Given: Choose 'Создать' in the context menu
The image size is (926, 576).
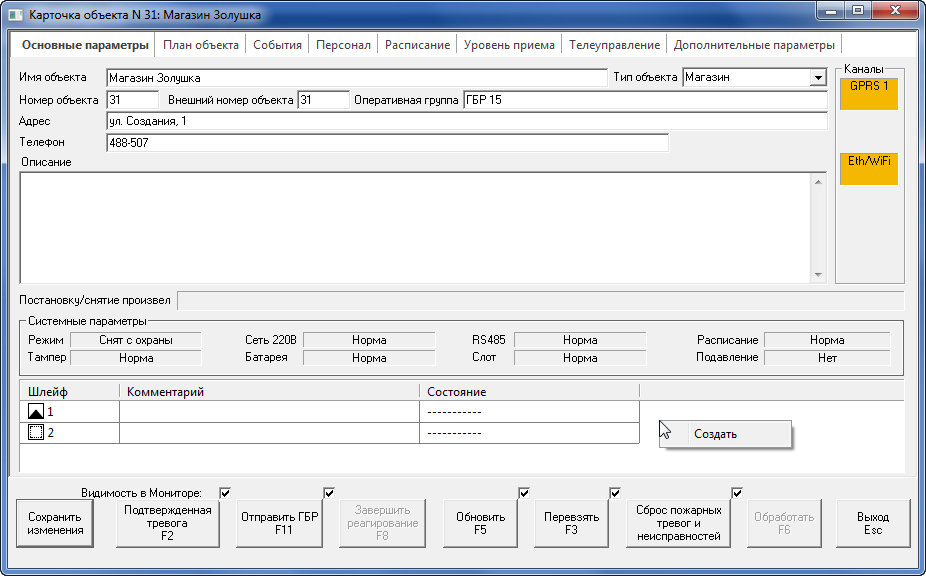Looking at the screenshot, I should point(726,434).
